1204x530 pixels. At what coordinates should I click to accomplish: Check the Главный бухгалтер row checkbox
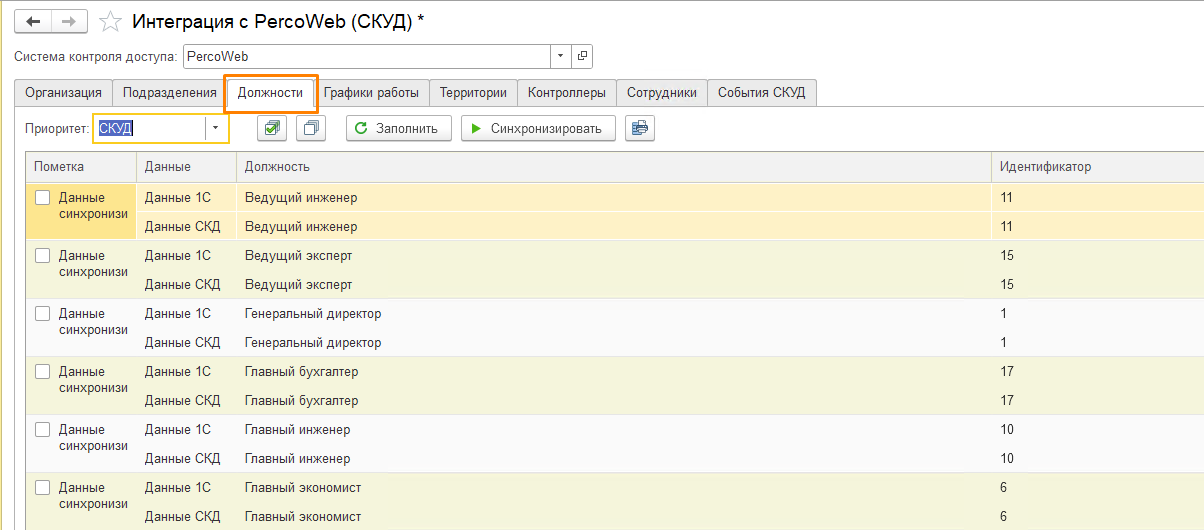(43, 372)
